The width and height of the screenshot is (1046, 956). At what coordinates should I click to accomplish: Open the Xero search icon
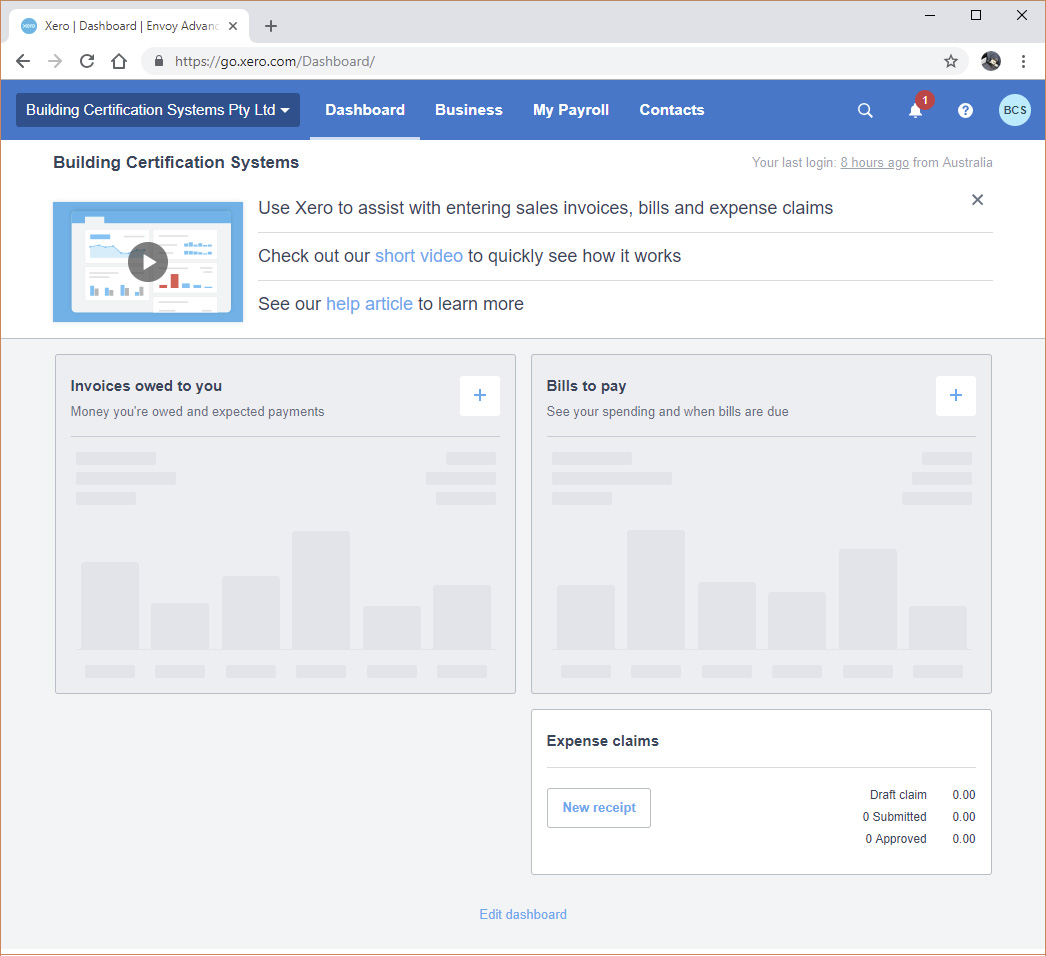coord(865,110)
